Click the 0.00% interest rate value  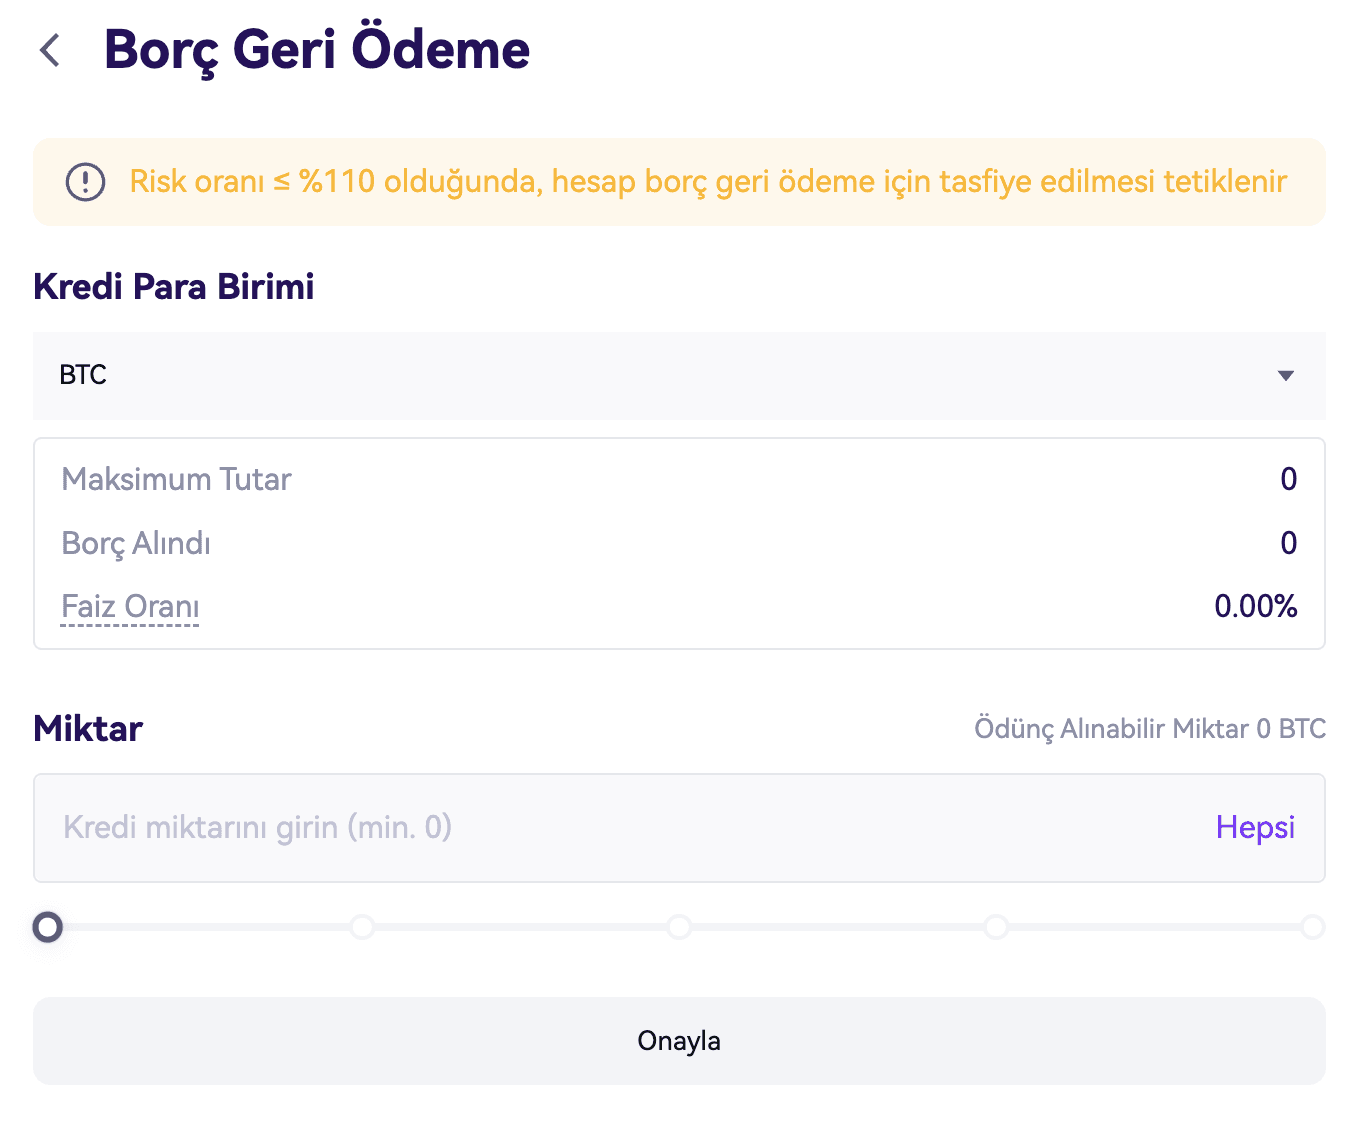[1255, 607]
